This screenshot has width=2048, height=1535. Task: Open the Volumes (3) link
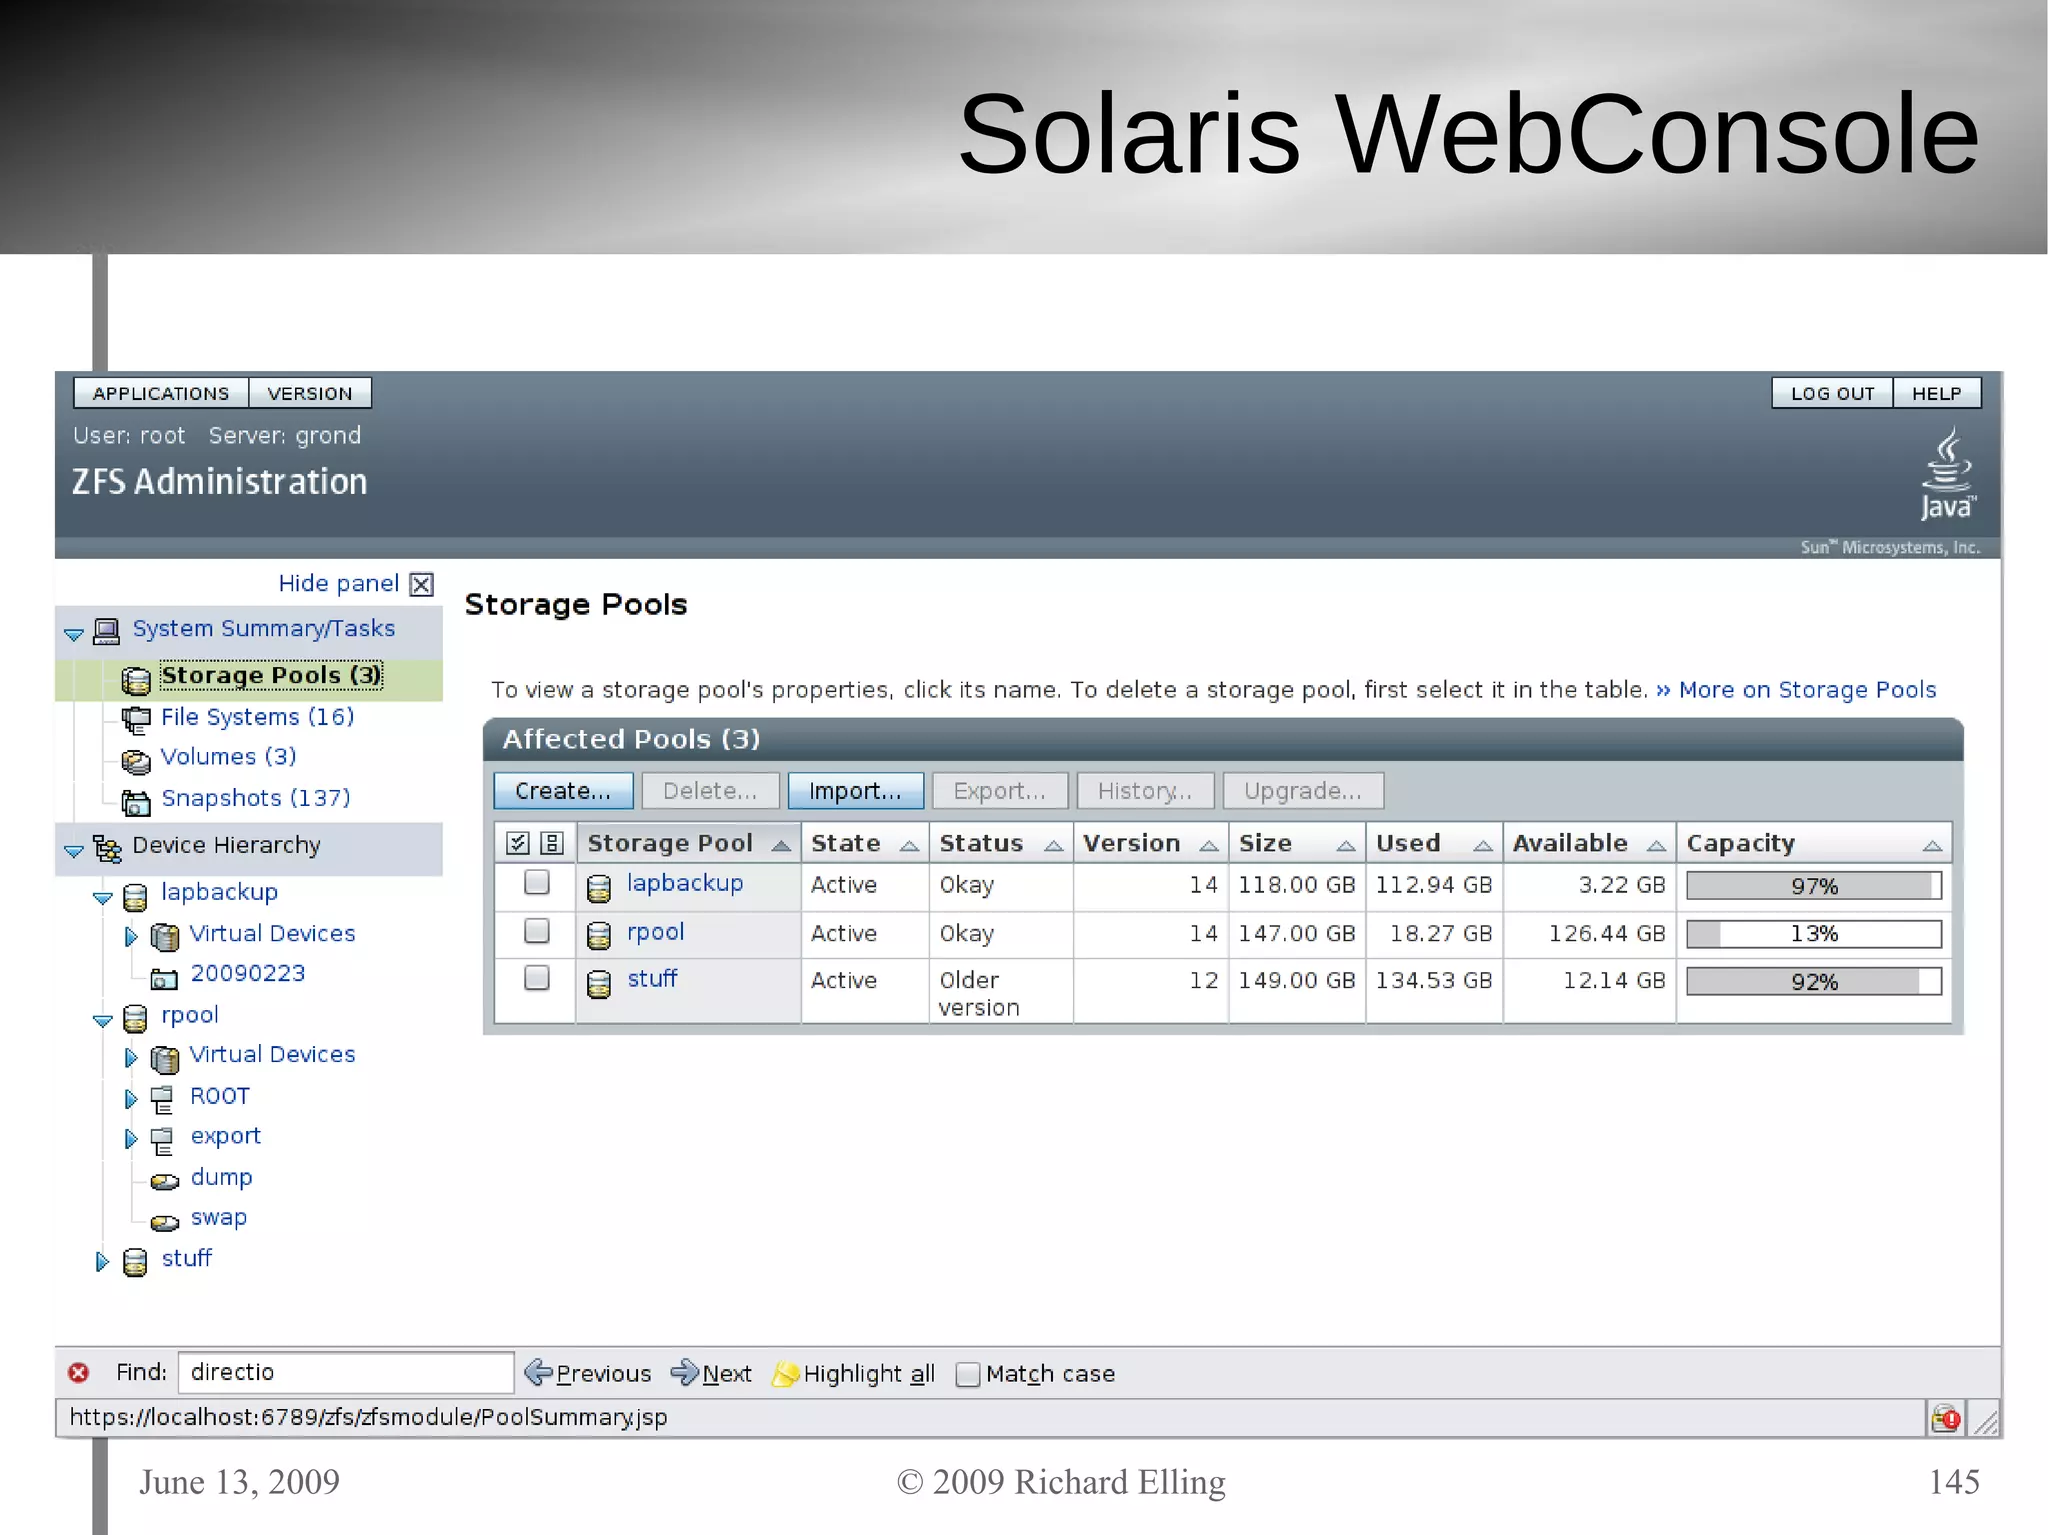coord(229,757)
